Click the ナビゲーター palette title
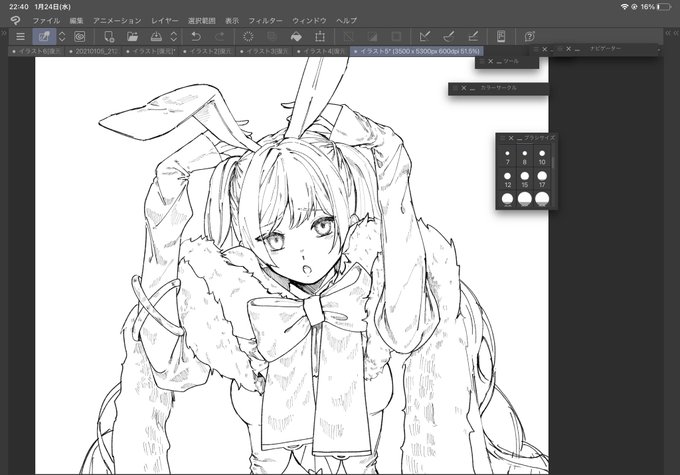Screen dimensions: 680x475 [x=605, y=49]
